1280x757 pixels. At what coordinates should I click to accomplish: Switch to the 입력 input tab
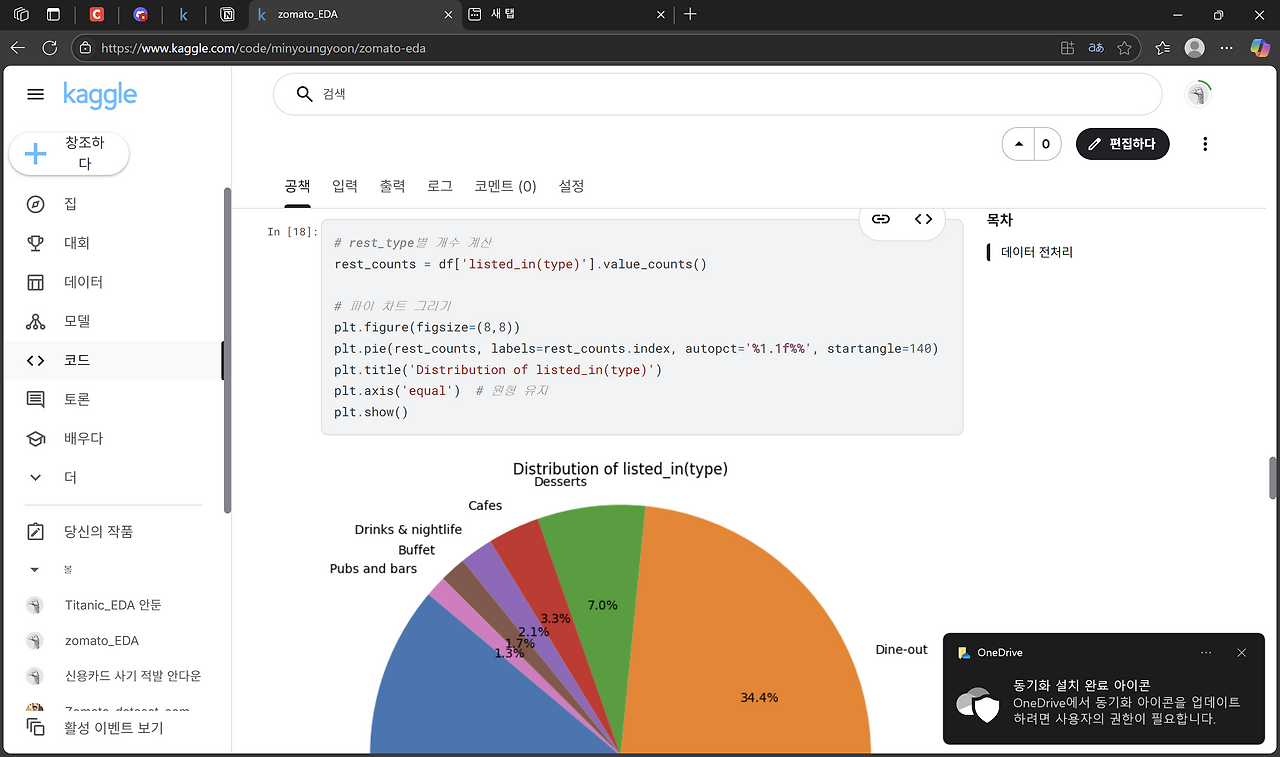(x=344, y=186)
